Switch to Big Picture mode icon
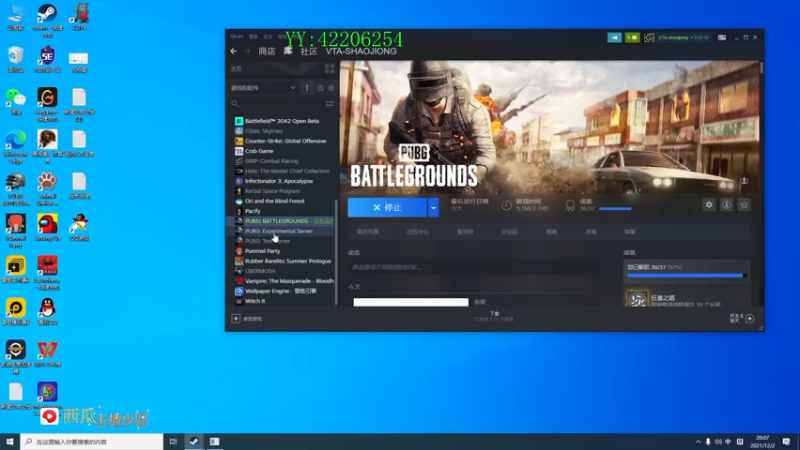Image resolution: width=800 pixels, height=450 pixels. pyautogui.click(x=722, y=37)
